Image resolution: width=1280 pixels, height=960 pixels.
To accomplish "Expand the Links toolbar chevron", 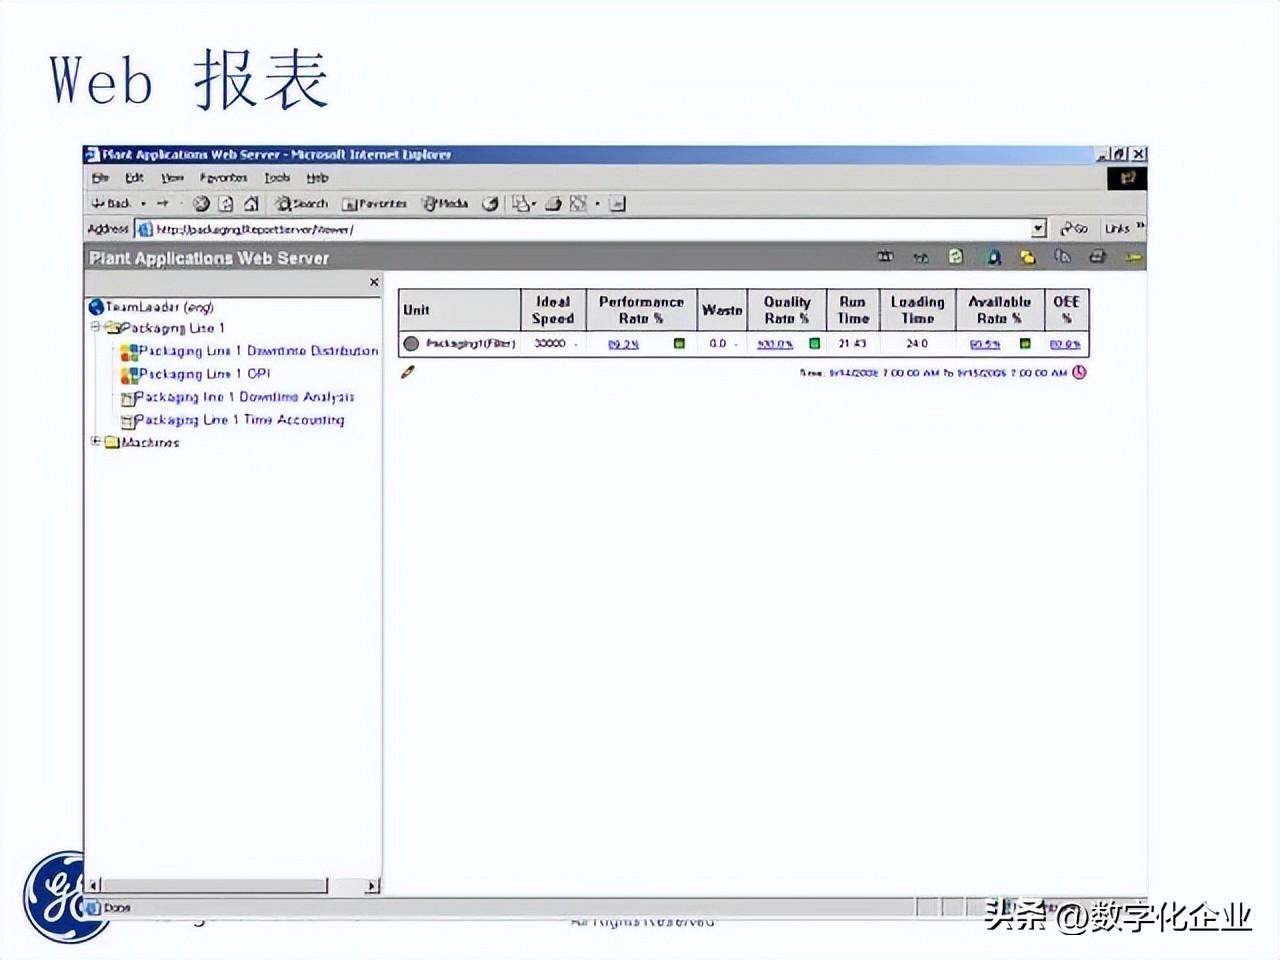I will (x=1141, y=226).
